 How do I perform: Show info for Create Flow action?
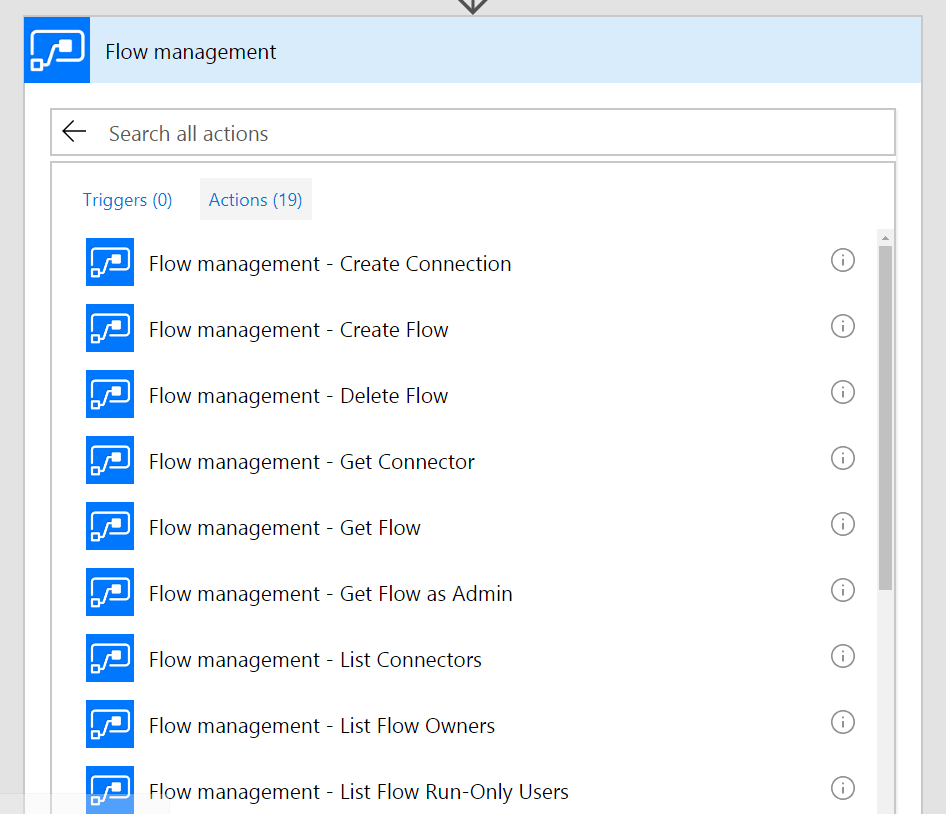click(843, 326)
